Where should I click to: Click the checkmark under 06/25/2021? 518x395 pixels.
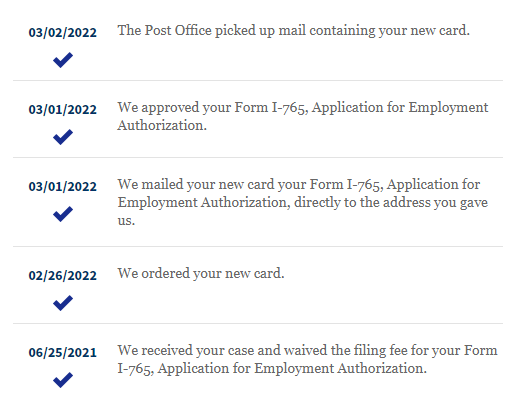pos(63,380)
